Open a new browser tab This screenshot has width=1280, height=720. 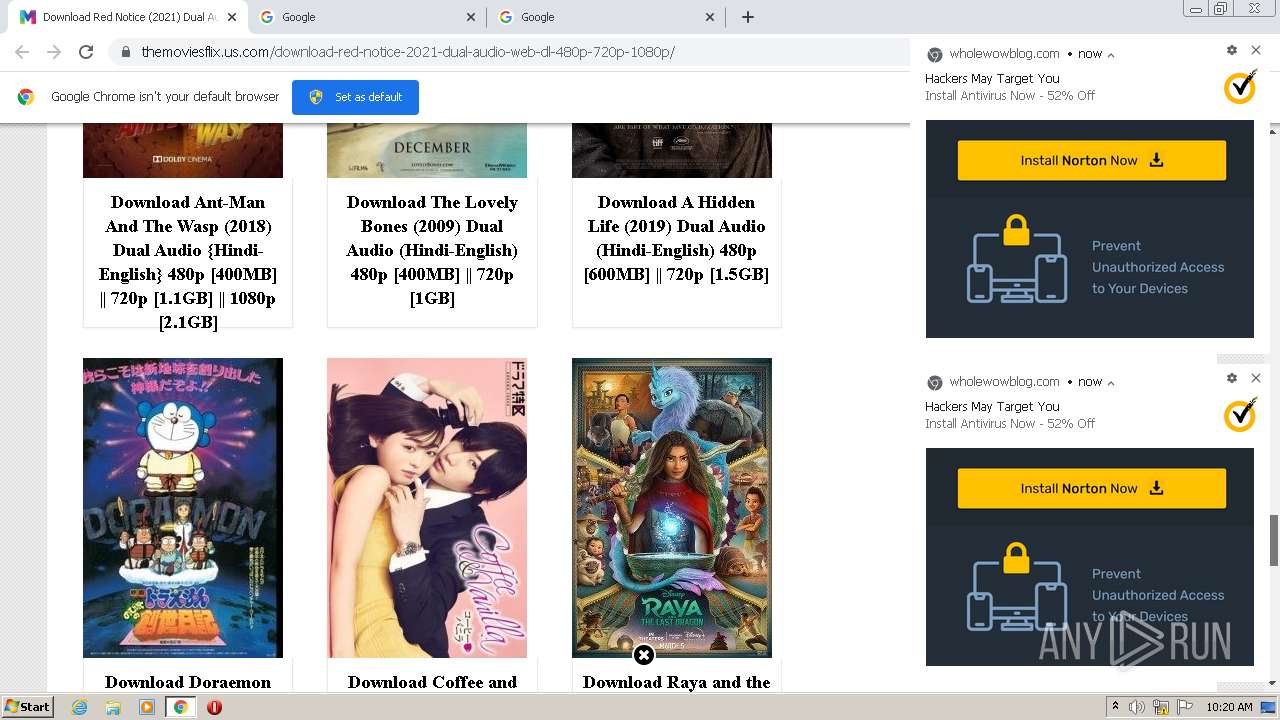747,17
